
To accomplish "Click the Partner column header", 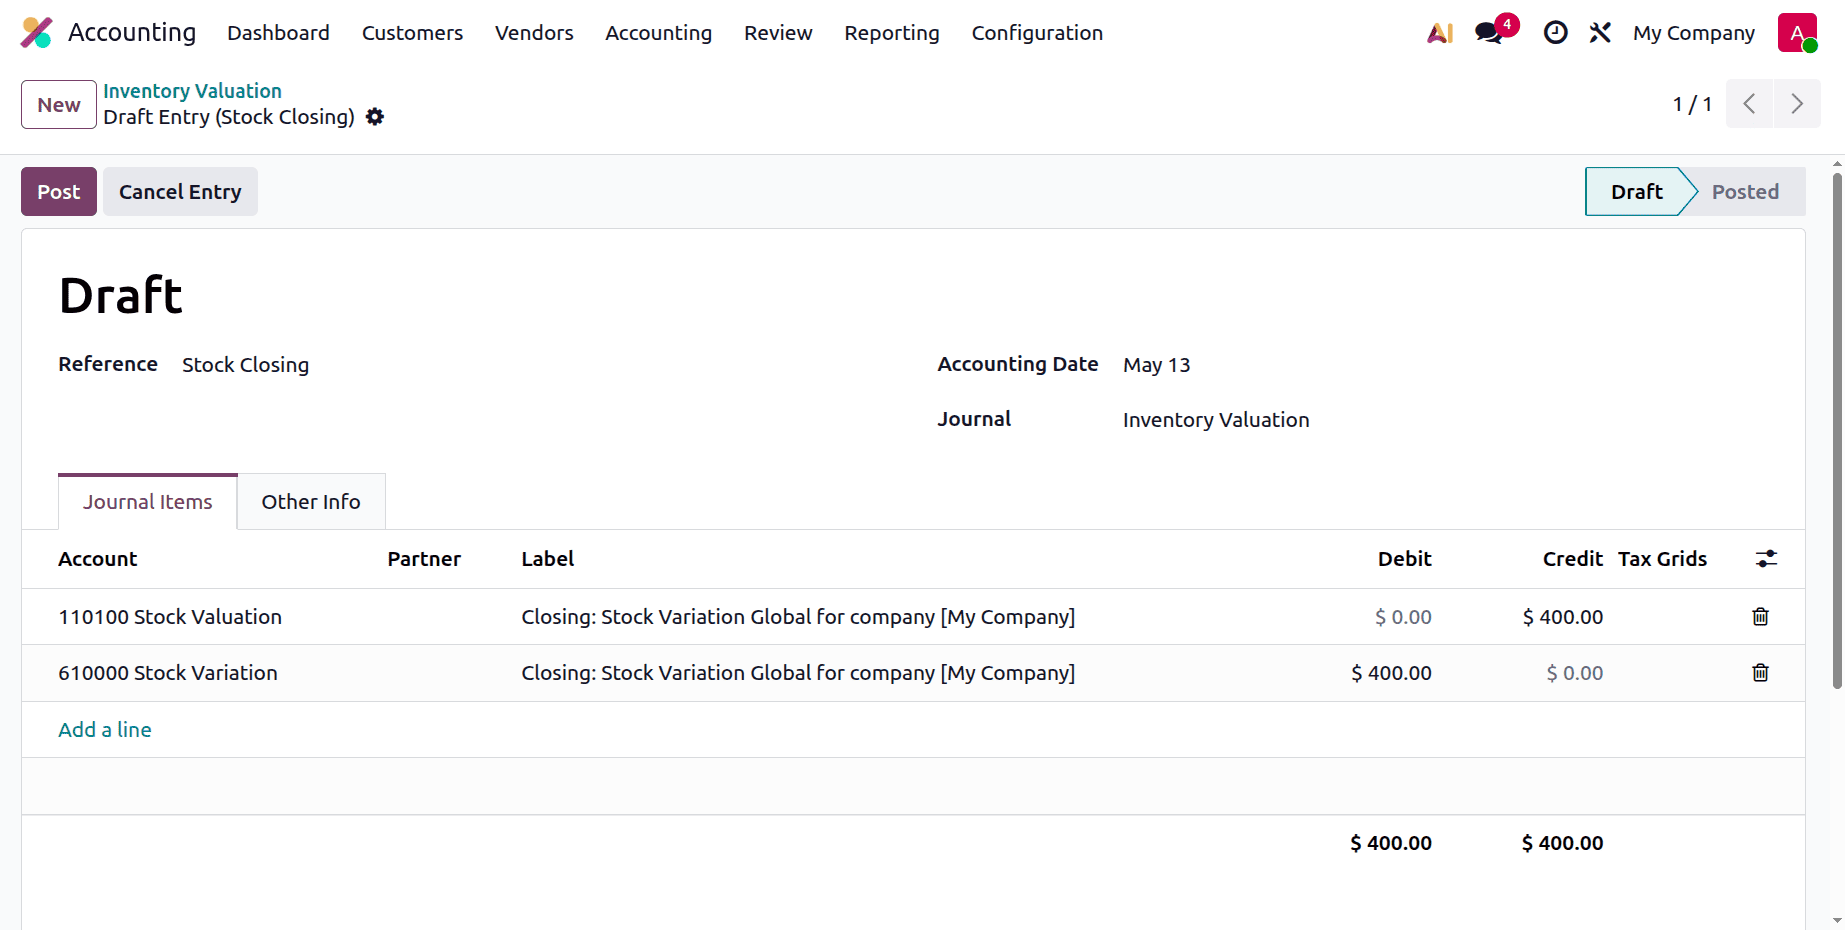I will 424,559.
